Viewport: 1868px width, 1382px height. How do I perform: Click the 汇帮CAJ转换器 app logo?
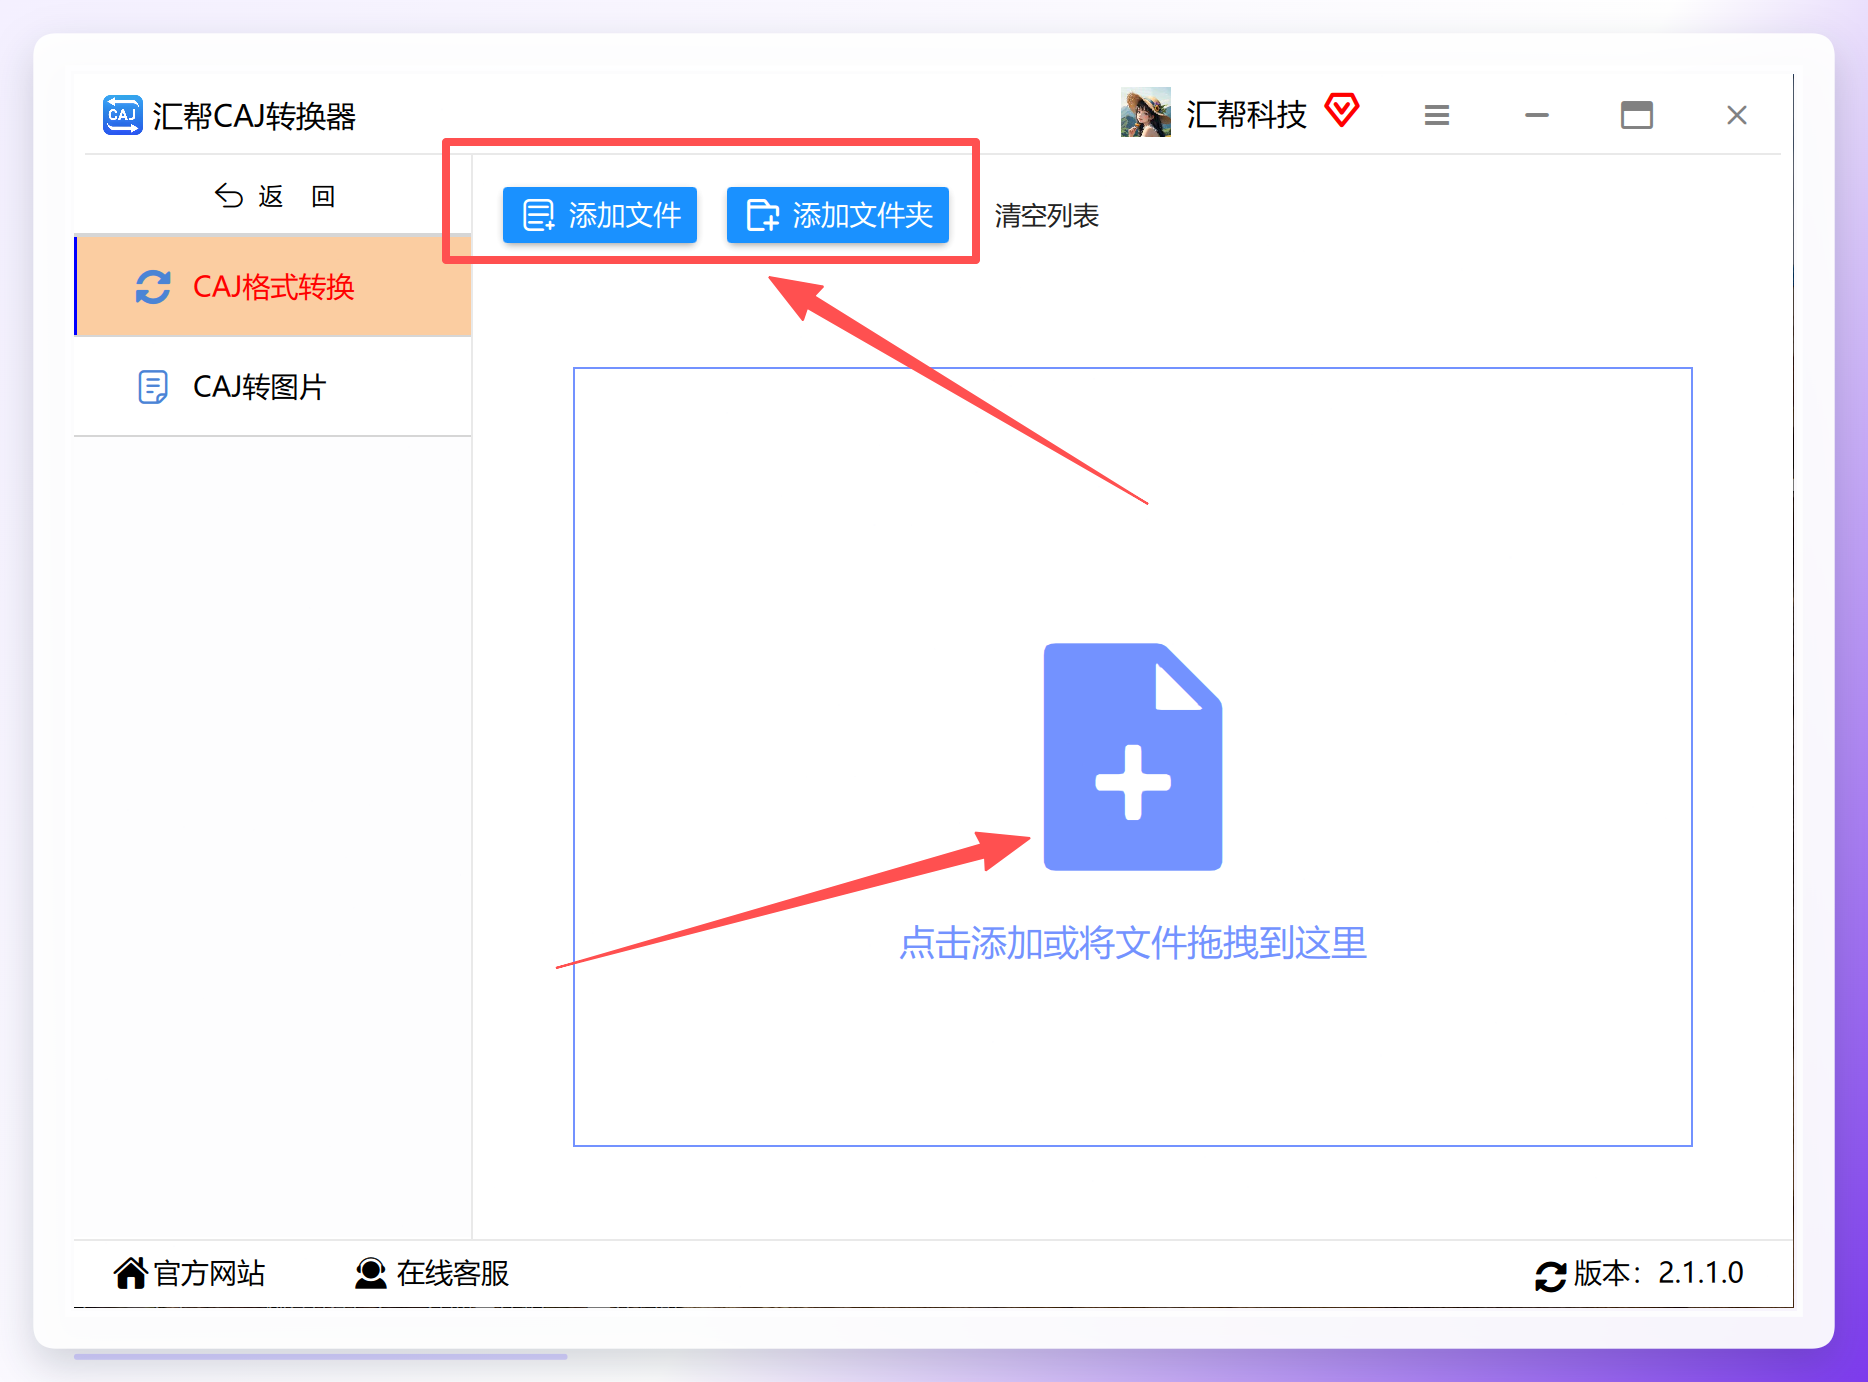click(123, 115)
